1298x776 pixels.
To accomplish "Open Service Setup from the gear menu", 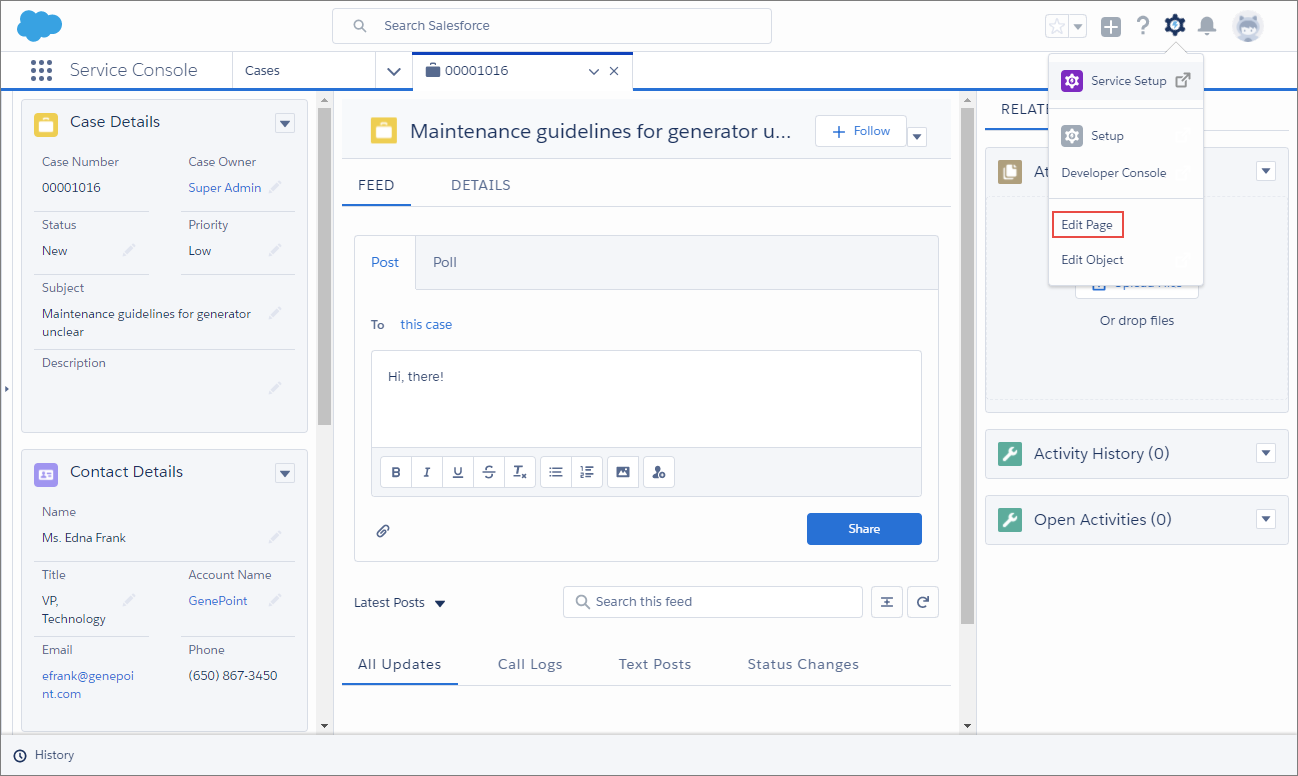I will [x=1126, y=81].
